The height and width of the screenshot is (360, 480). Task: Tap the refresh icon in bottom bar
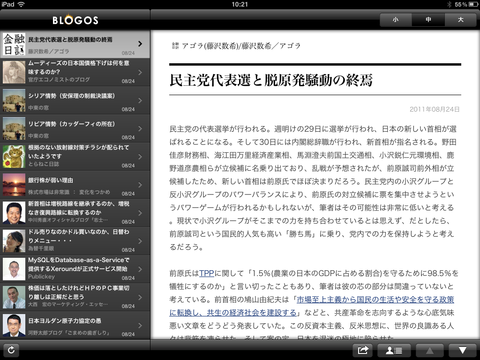tap(11, 350)
